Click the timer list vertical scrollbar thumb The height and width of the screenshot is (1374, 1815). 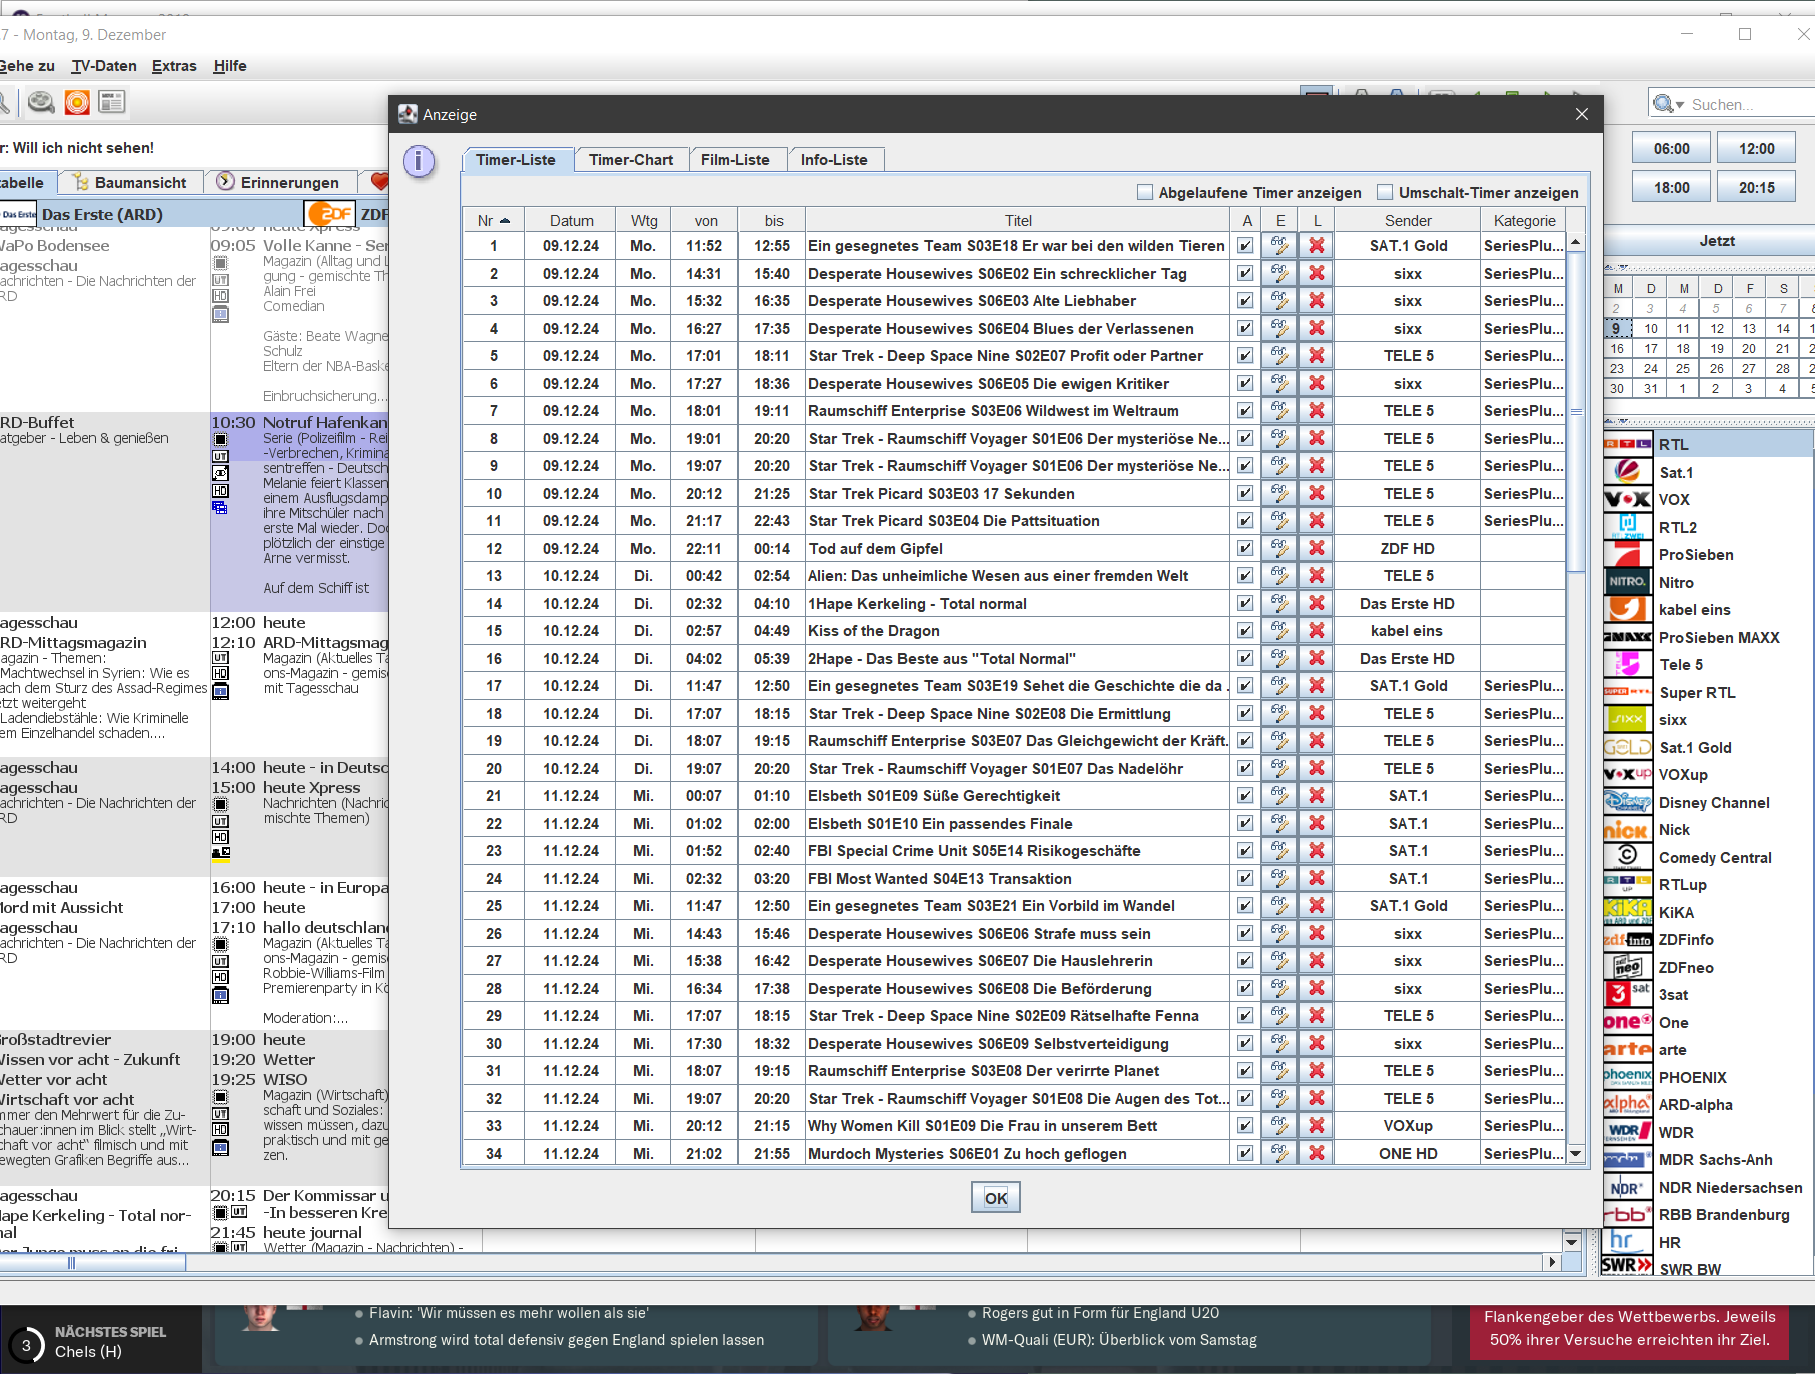click(1576, 411)
